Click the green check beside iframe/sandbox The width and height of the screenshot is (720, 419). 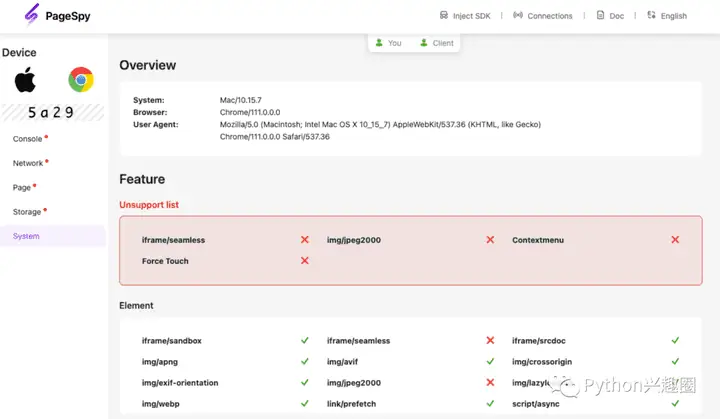(304, 340)
